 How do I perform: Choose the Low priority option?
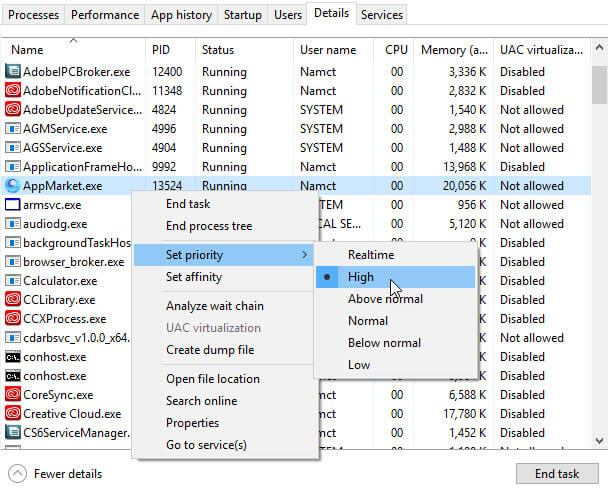point(359,365)
